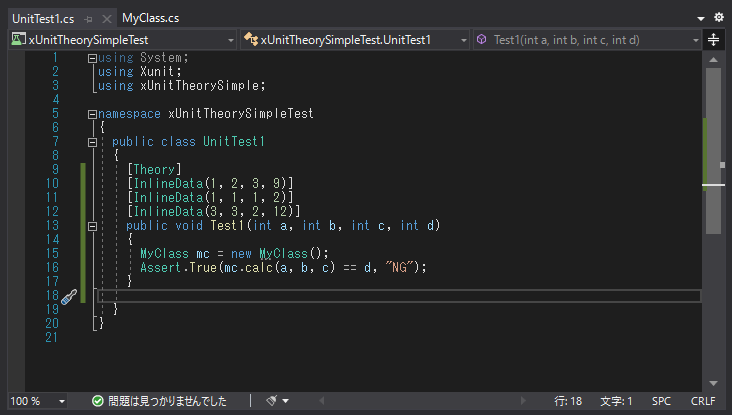The image size is (732, 415).
Task: Click the 問題は見つかりませんでした status text
Action: tap(167, 401)
